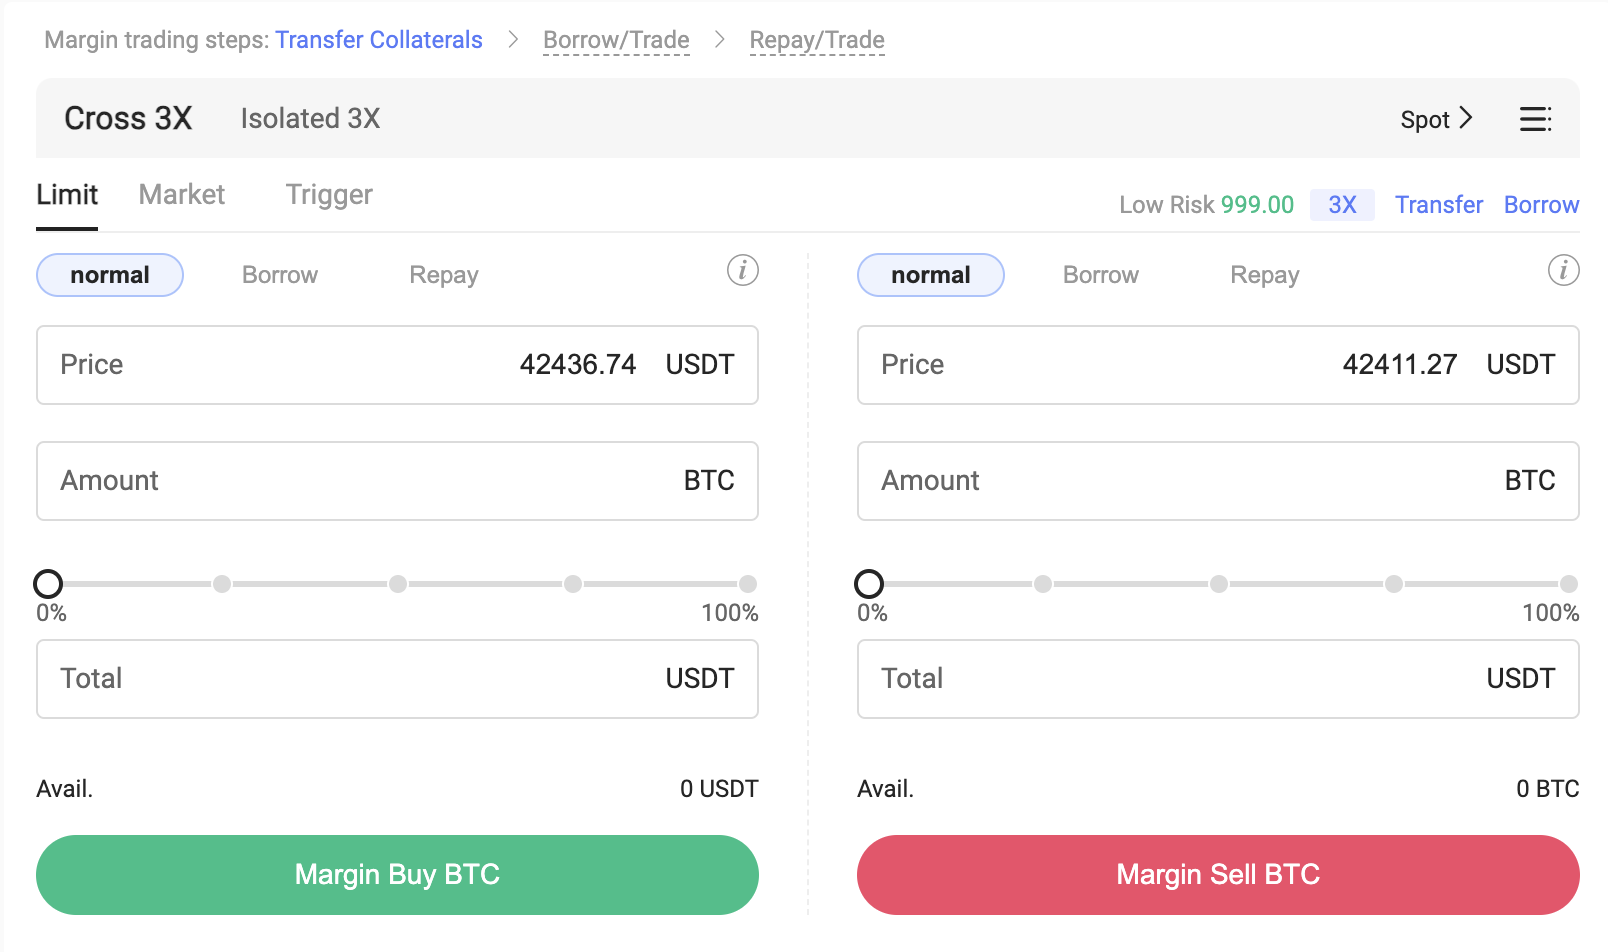Switch to Isolated 3X tab
This screenshot has width=1608, height=952.
point(310,118)
